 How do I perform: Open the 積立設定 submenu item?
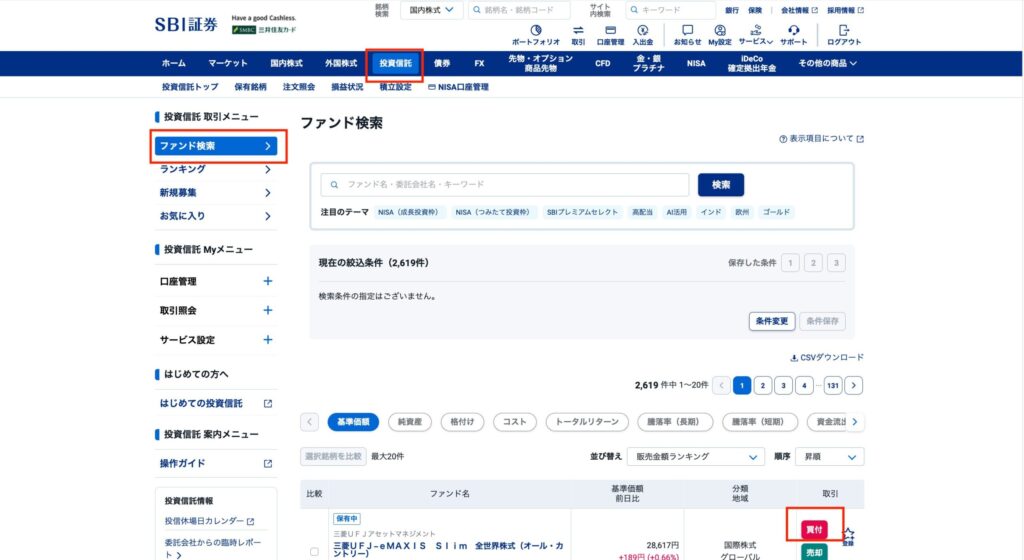point(395,87)
